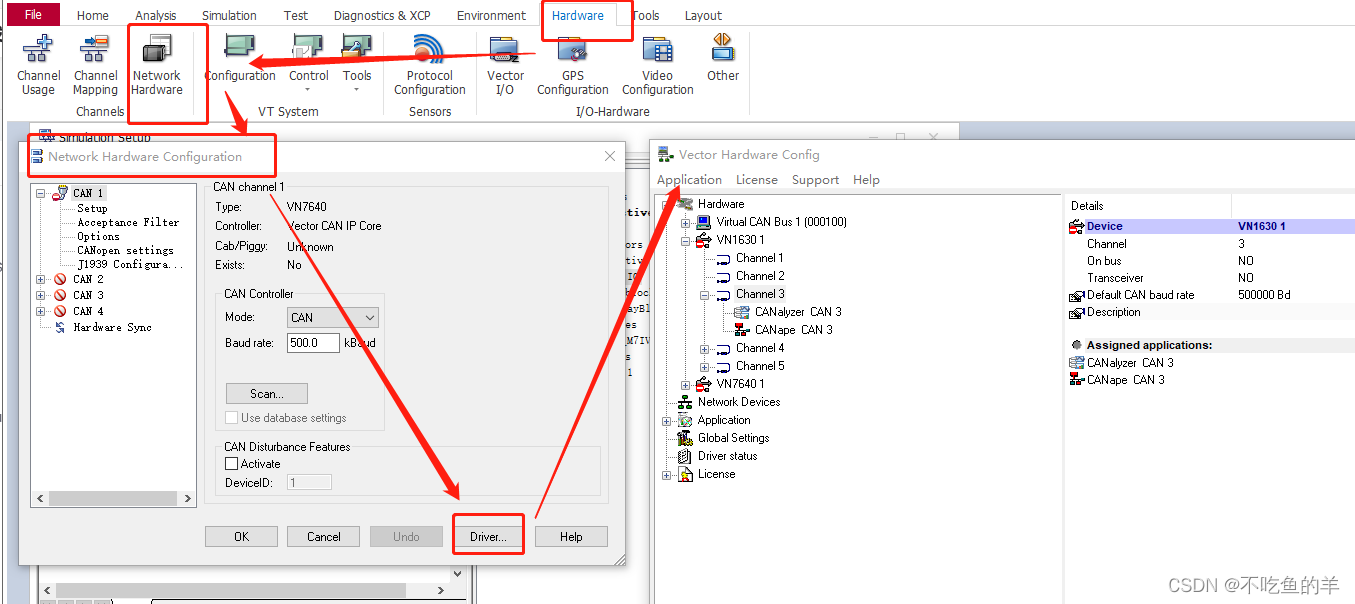1355x604 pixels.
Task: Click the Cancel button
Action: point(324,537)
